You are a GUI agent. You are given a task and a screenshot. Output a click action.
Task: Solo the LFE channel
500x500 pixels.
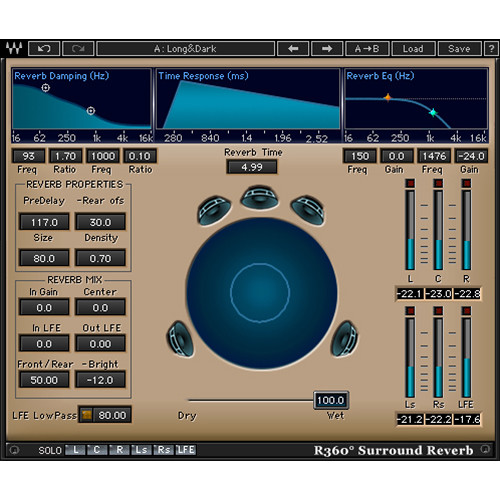186,450
